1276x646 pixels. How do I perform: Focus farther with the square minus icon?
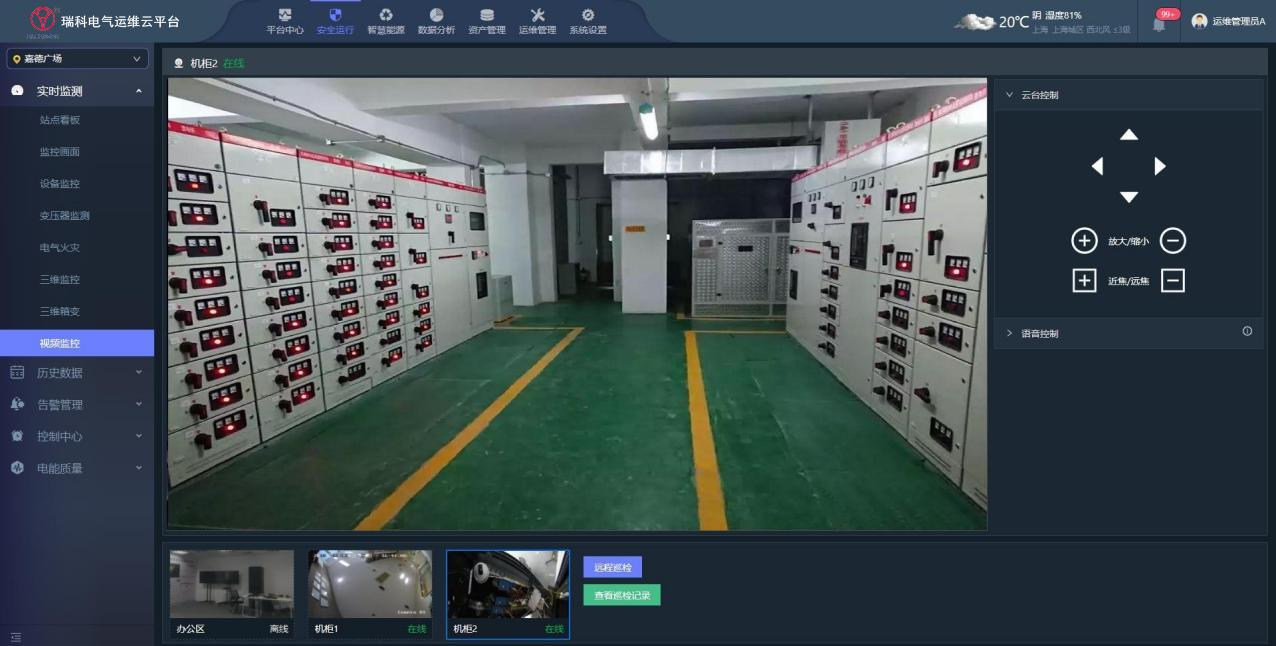point(1173,281)
